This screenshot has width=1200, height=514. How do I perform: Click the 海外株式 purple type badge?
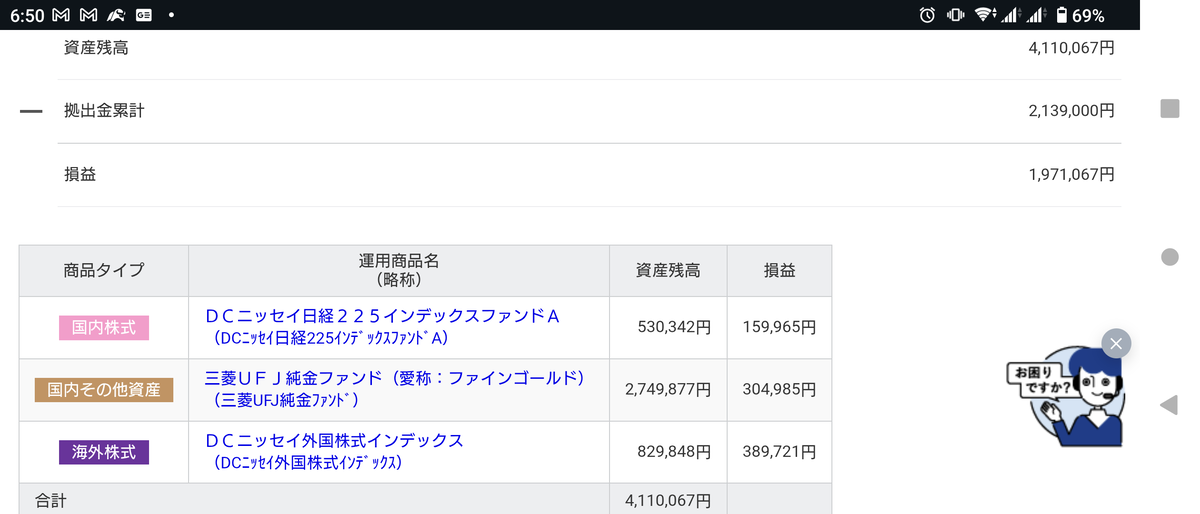click(x=104, y=452)
